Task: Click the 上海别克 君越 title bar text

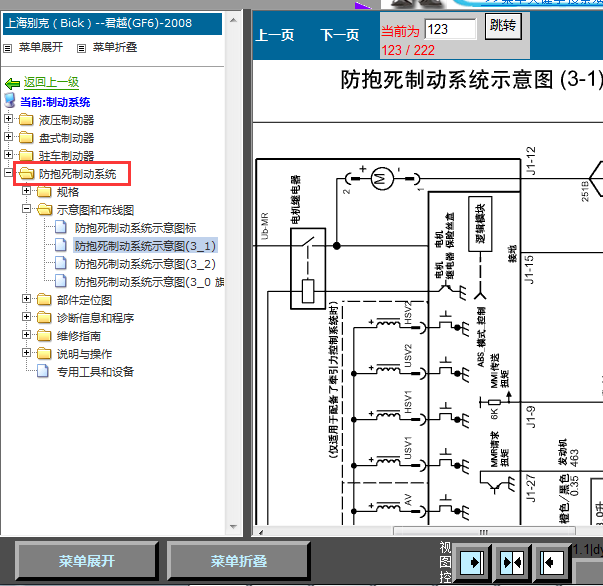Action: (99, 23)
